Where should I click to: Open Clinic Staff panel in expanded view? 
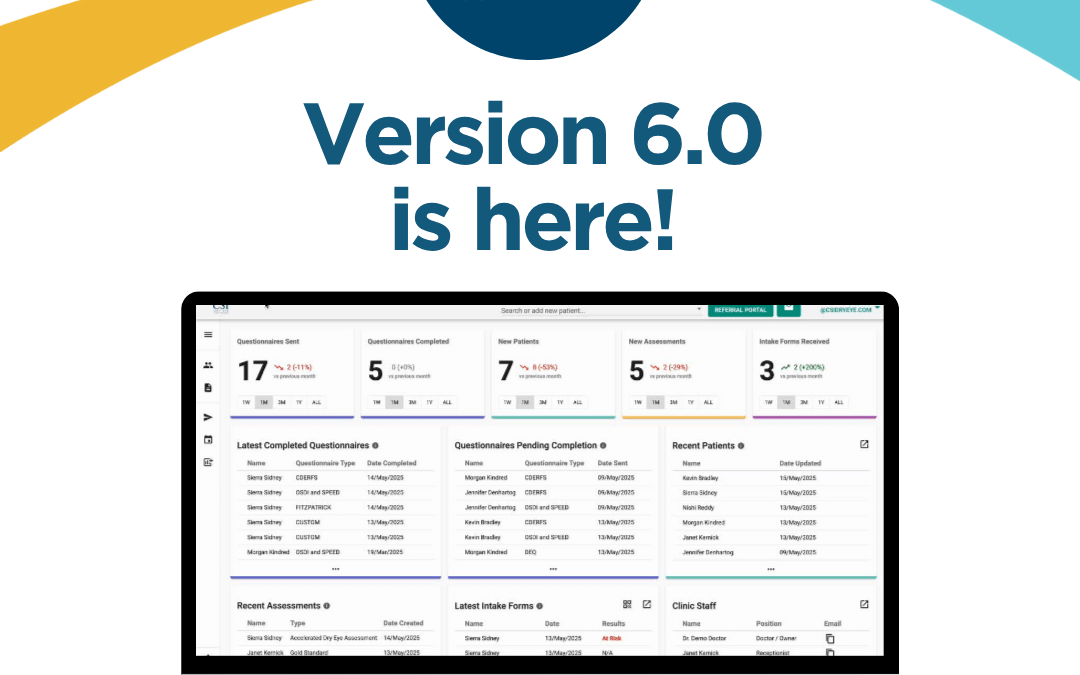864,604
